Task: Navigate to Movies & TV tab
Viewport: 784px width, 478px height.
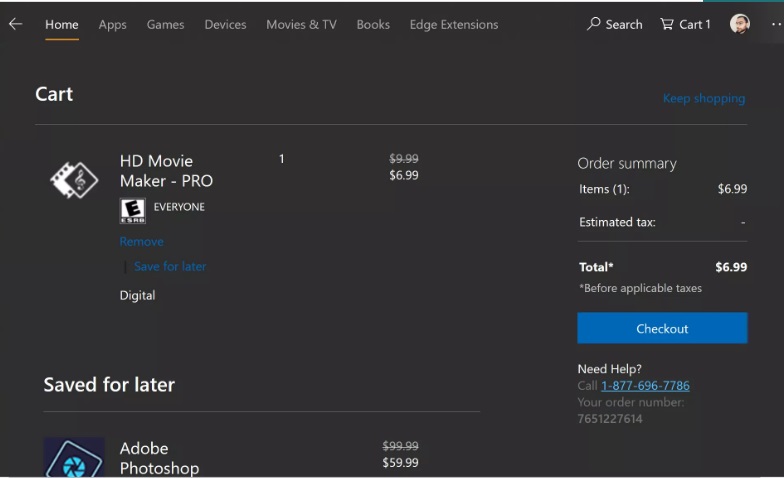Action: click(x=301, y=24)
